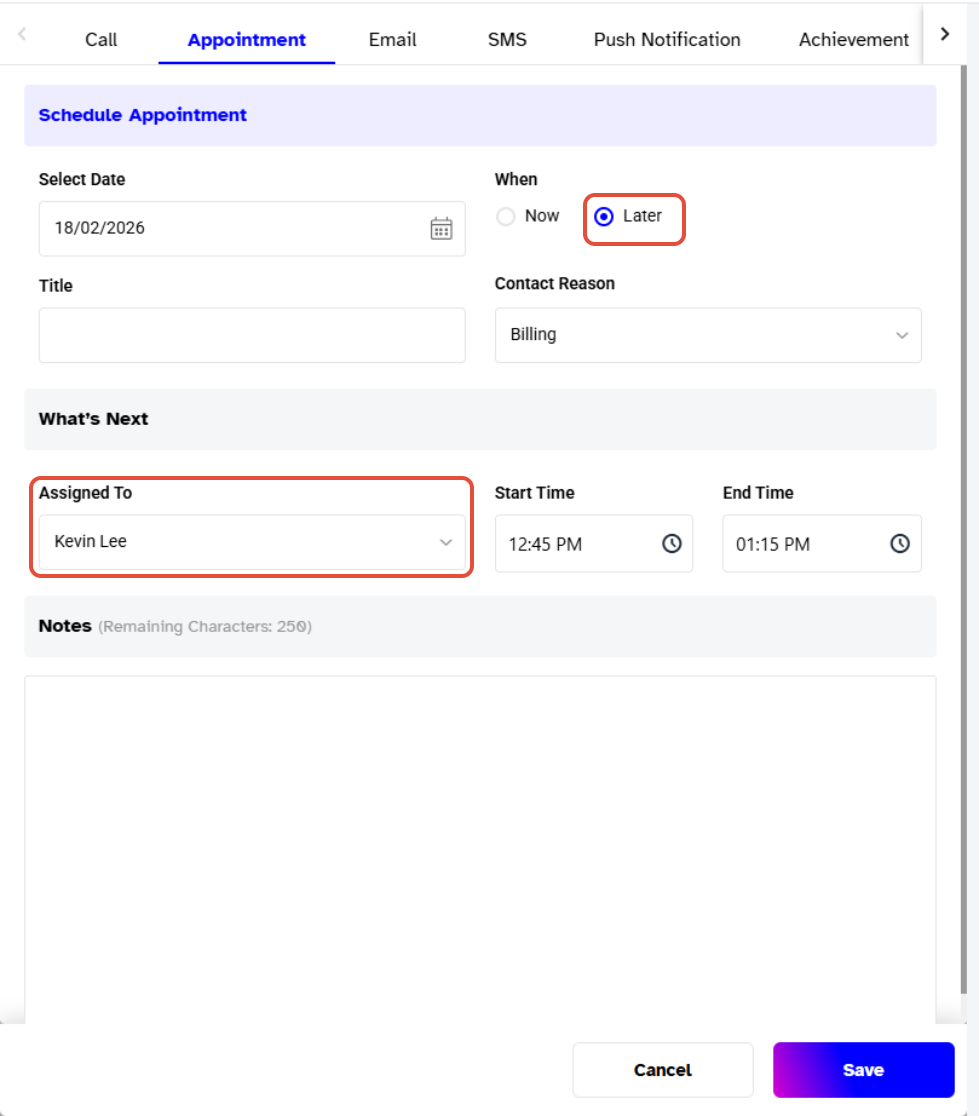The image size is (979, 1116).
Task: Open the calendar picker icon
Action: click(441, 228)
